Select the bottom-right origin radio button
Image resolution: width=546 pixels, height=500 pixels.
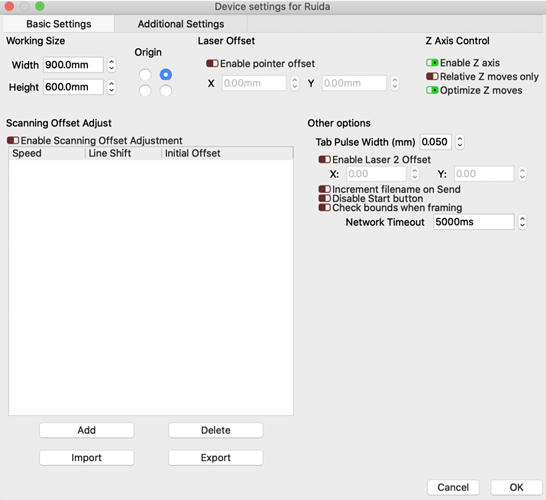pyautogui.click(x=166, y=91)
